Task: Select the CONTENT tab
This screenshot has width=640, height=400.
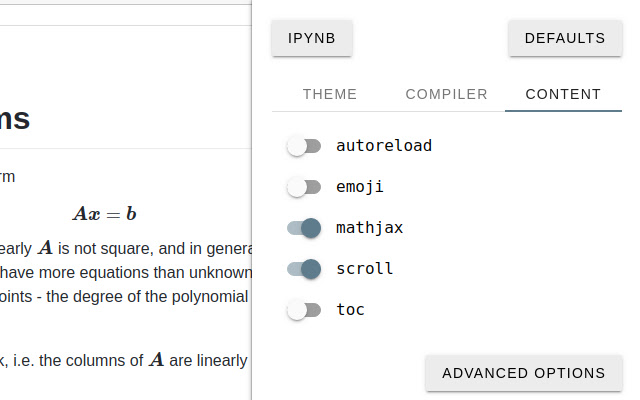Action: tap(563, 95)
